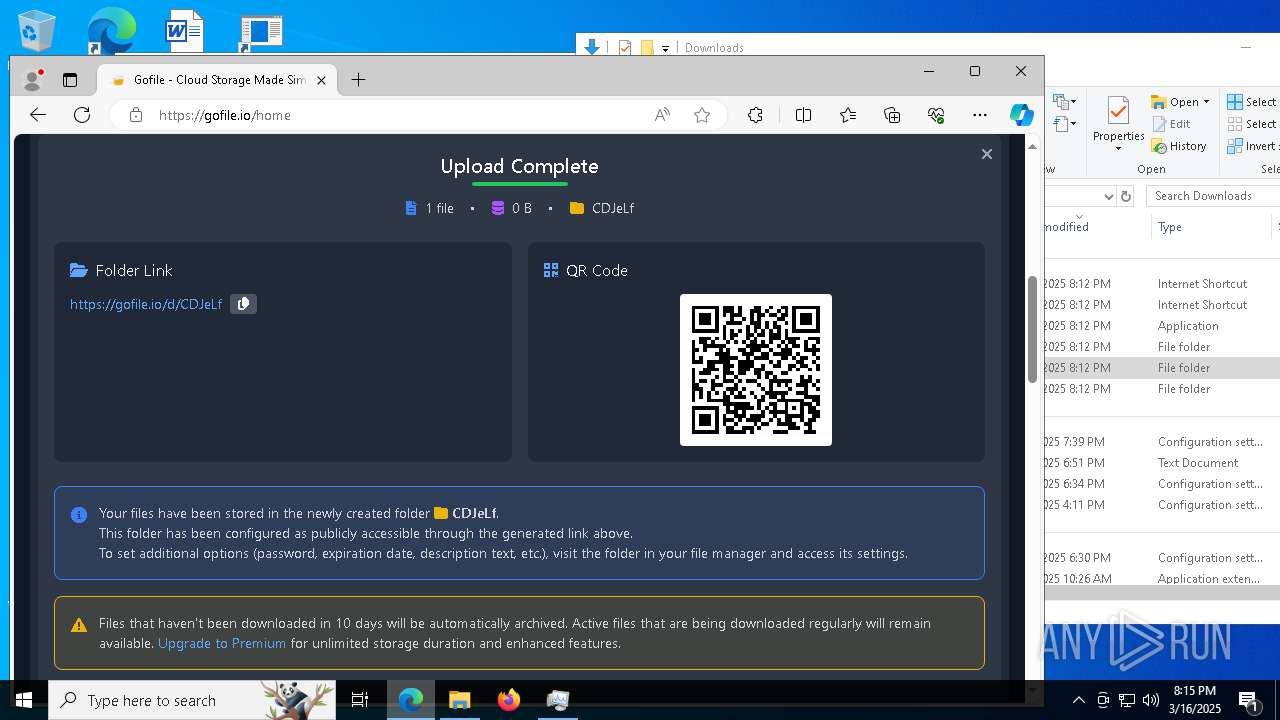Viewport: 1280px width, 720px height.
Task: Open the volume control in tray
Action: pyautogui.click(x=1151, y=700)
